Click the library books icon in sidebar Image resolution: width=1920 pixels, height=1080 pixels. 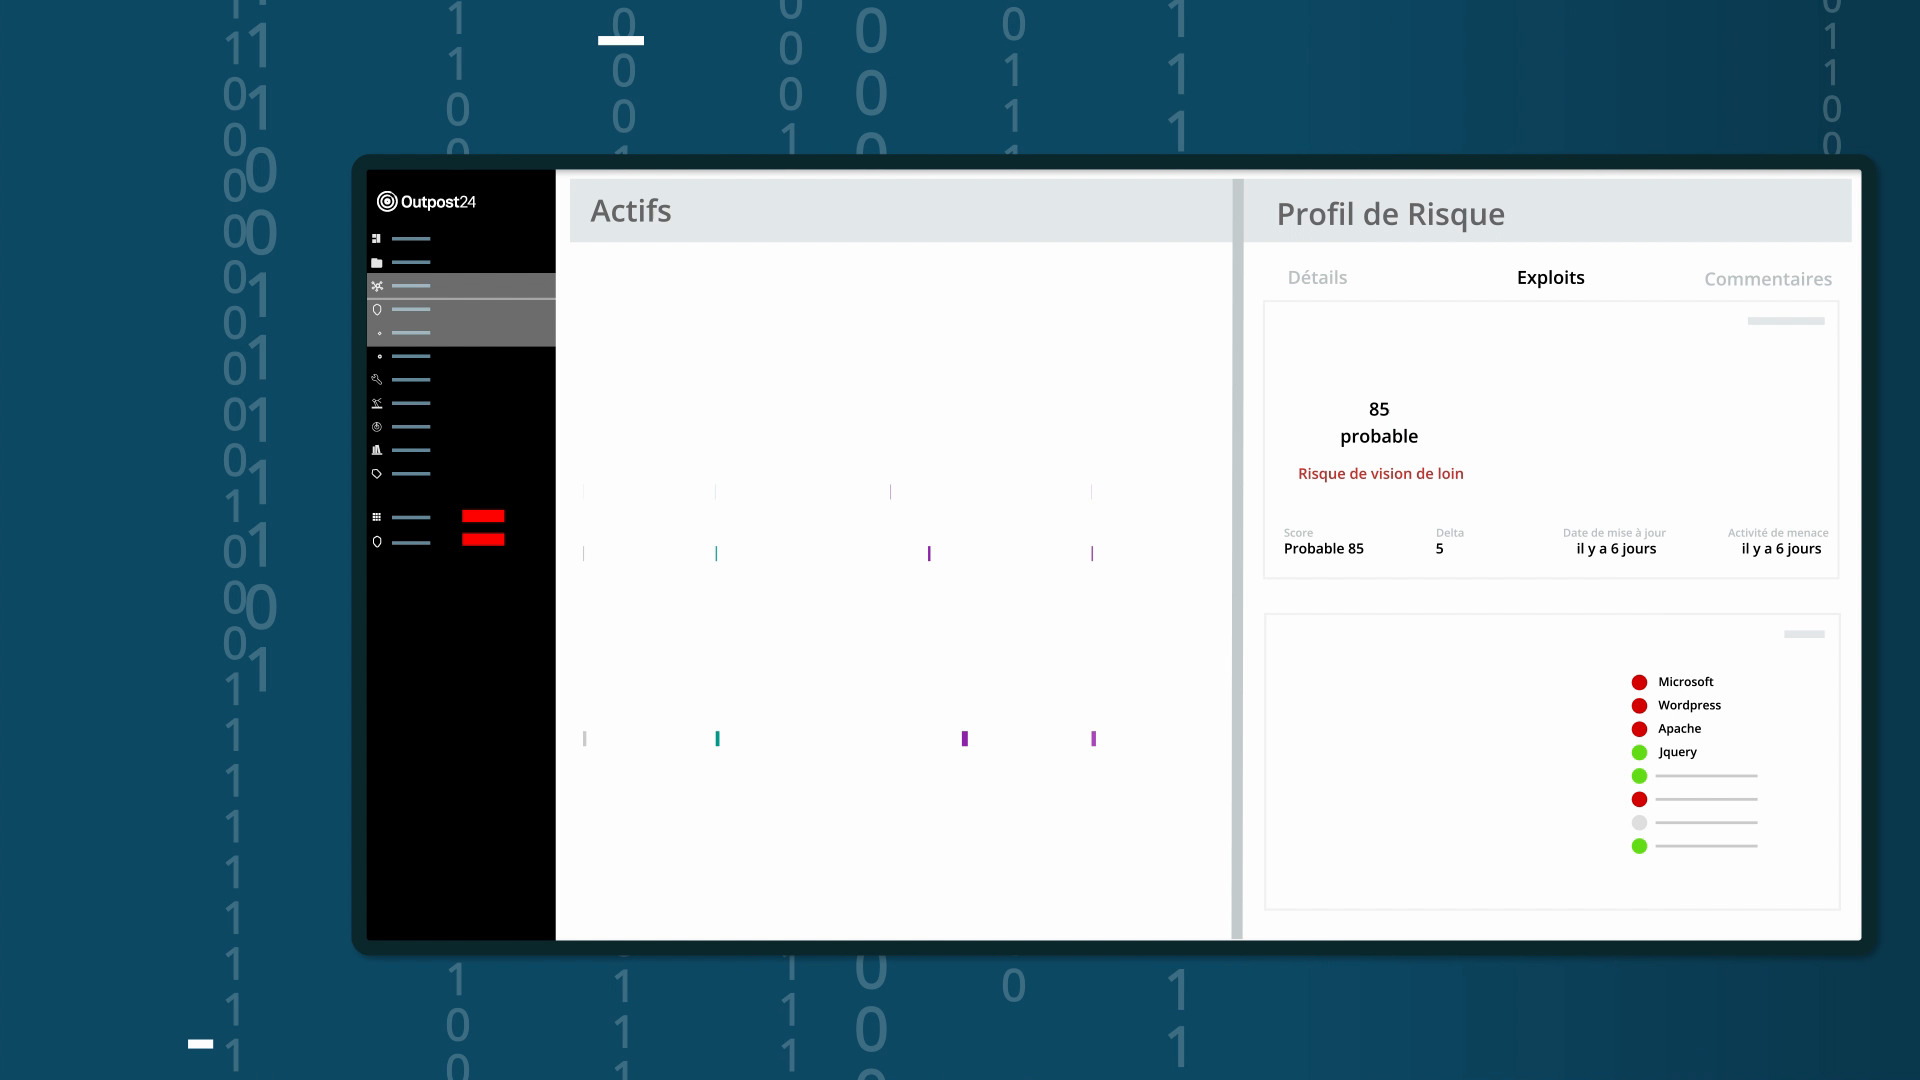point(377,451)
